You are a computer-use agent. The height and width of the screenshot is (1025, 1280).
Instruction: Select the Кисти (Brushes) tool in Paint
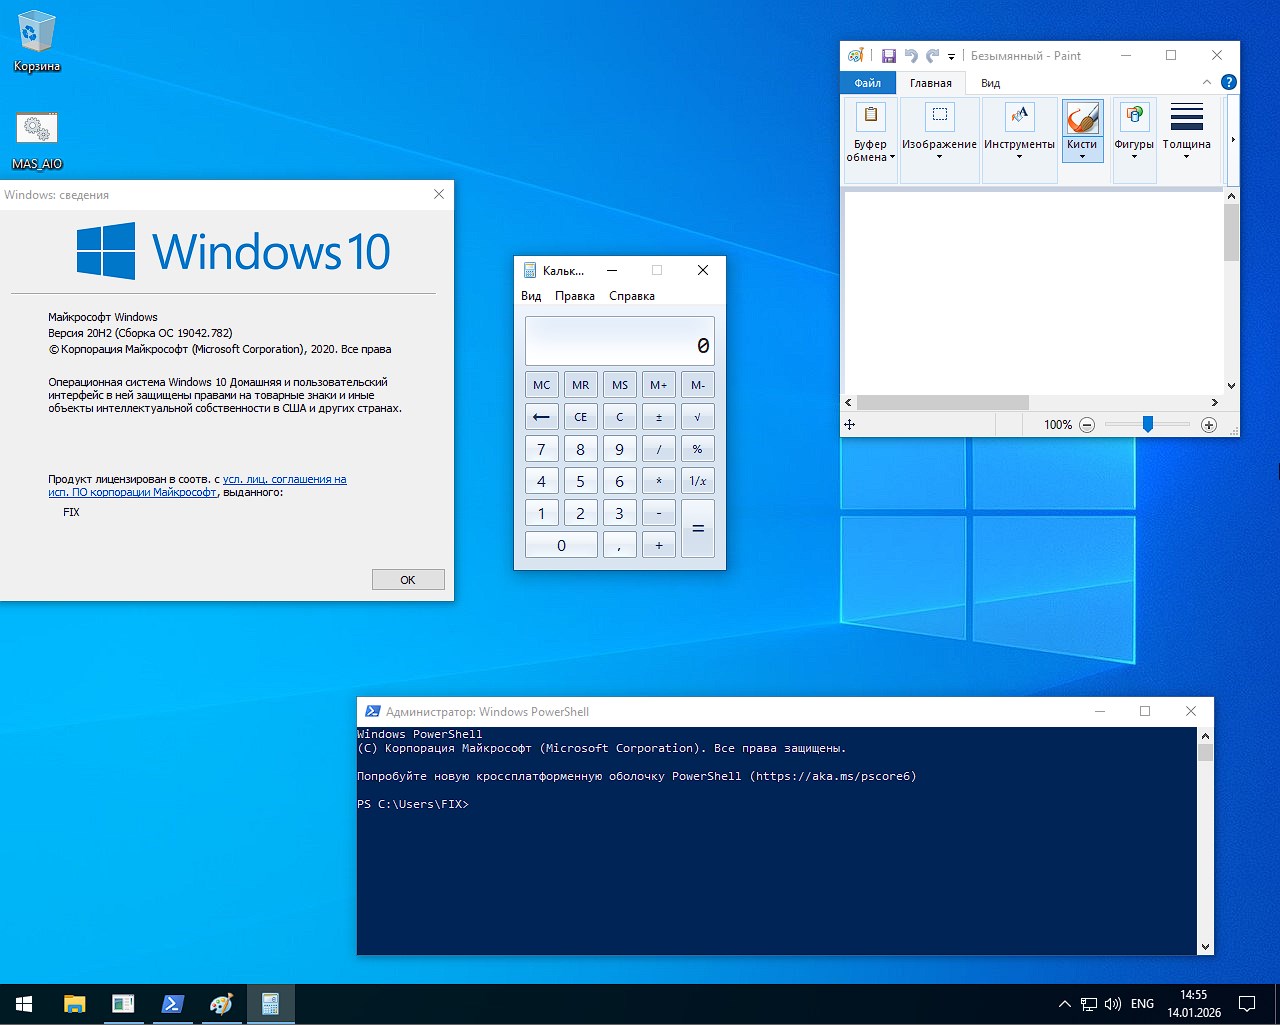(x=1082, y=118)
